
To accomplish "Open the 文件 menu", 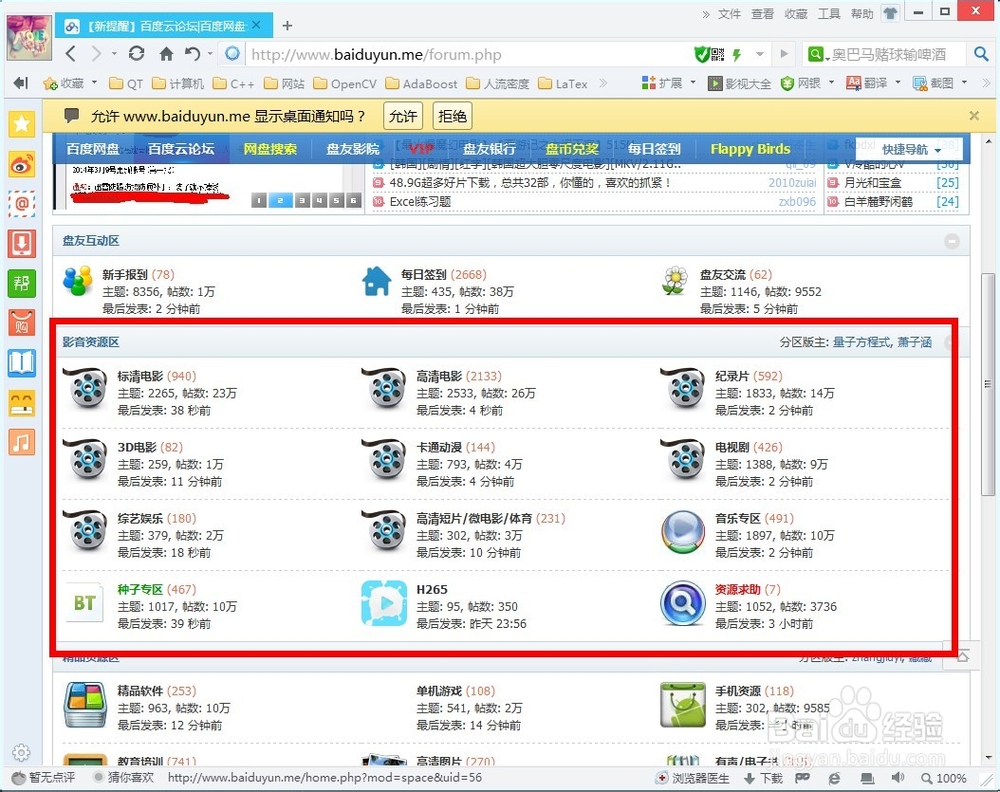I will click(x=729, y=13).
